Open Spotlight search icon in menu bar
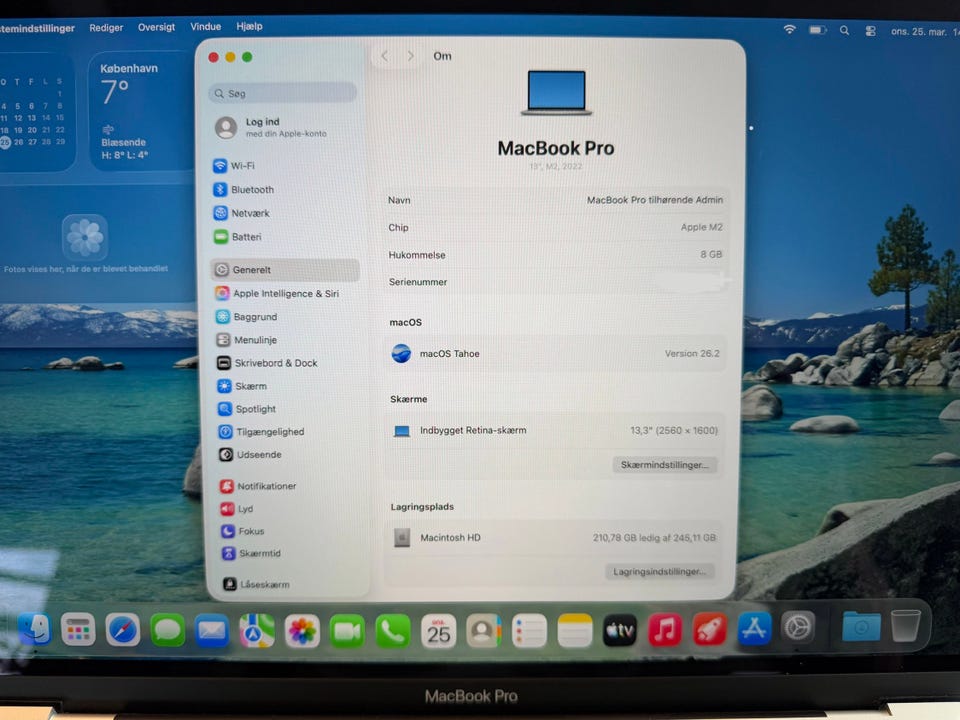The height and width of the screenshot is (720, 960). tap(844, 30)
